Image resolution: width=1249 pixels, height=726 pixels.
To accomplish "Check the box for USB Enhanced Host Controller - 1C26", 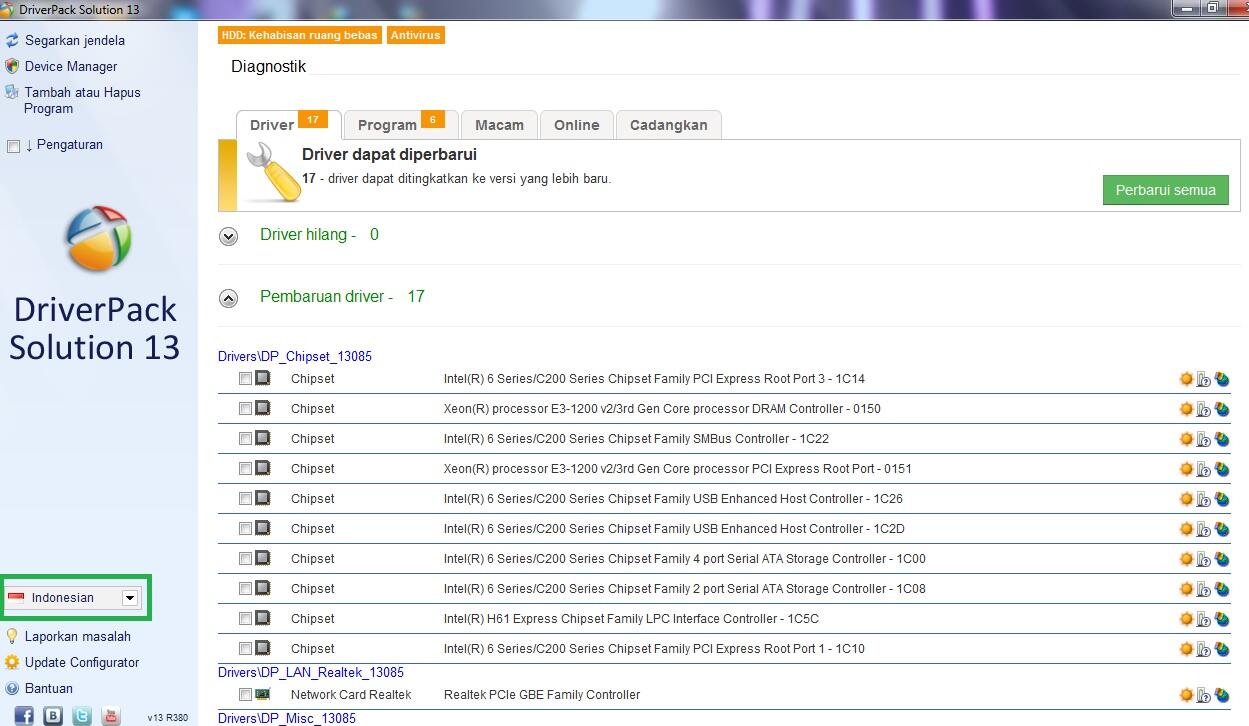I will 245,499.
